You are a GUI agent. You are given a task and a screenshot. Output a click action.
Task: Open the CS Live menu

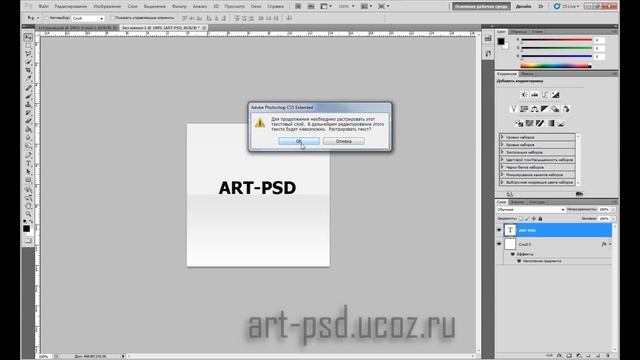(567, 7)
